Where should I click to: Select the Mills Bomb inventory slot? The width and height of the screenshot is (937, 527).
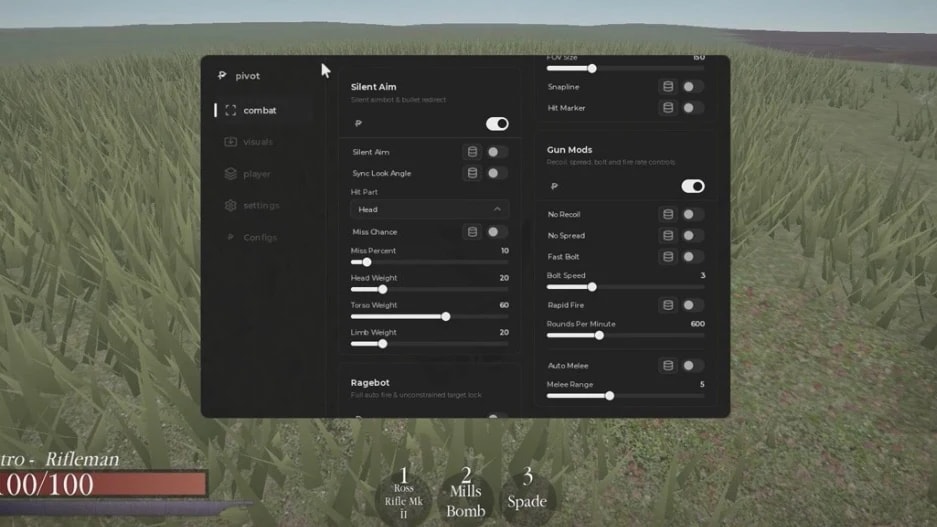tap(466, 496)
